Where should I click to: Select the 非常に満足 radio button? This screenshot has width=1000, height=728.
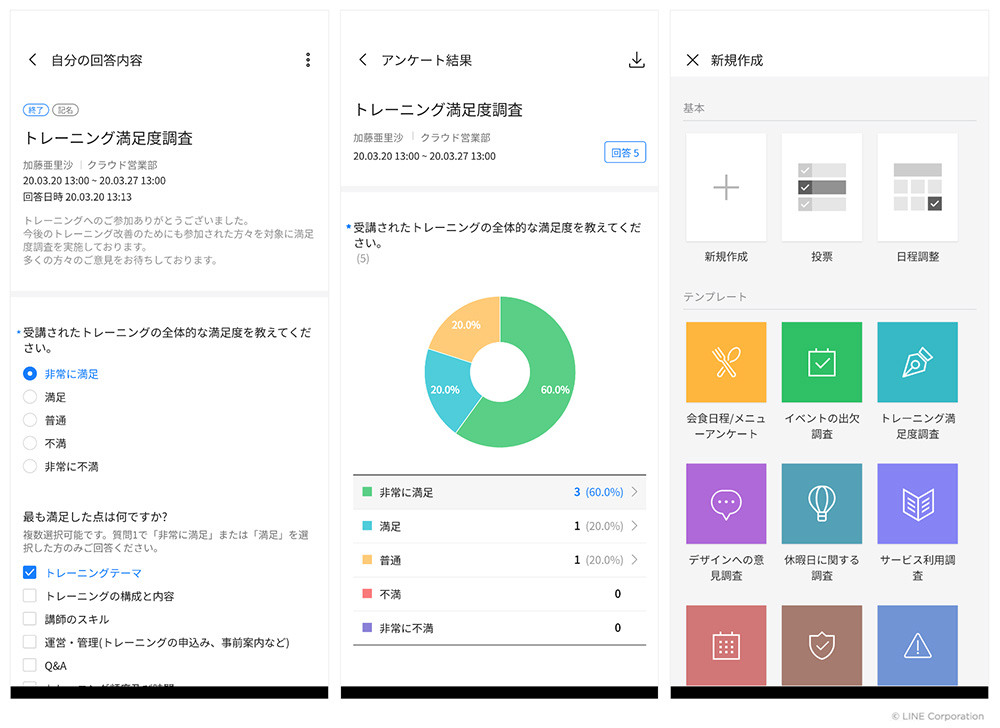29,374
